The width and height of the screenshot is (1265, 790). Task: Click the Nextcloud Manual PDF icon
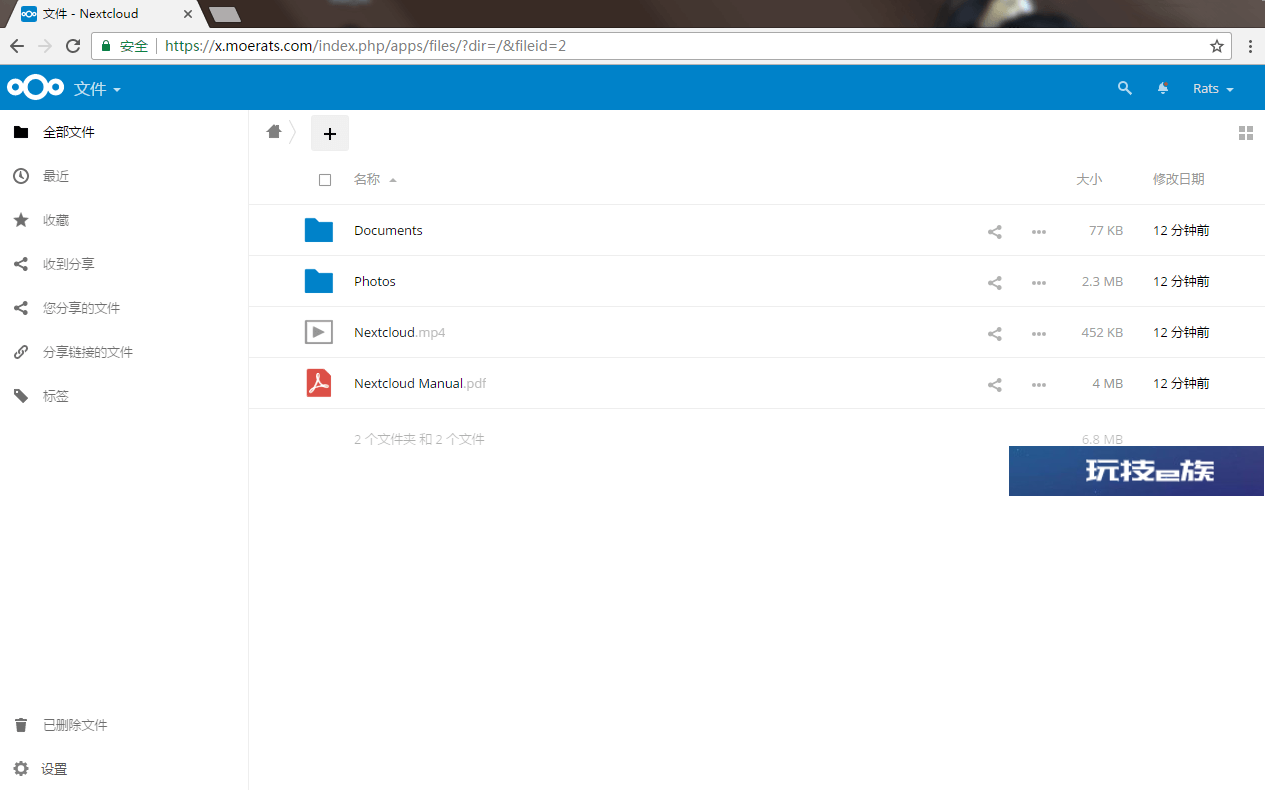coord(319,383)
